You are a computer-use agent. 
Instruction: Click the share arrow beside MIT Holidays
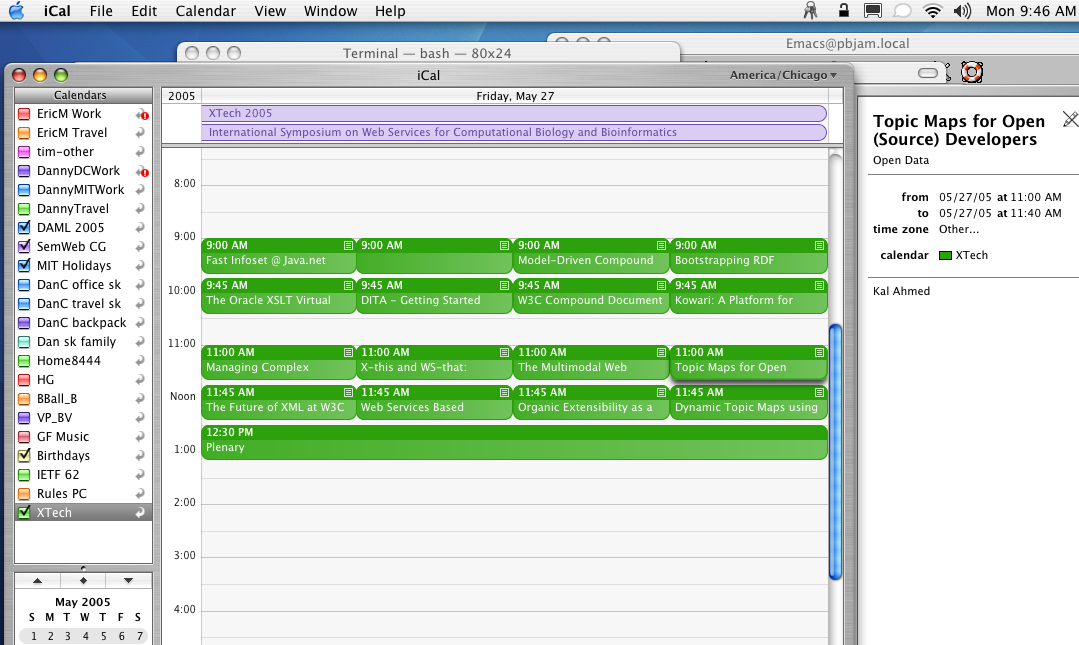click(x=140, y=266)
